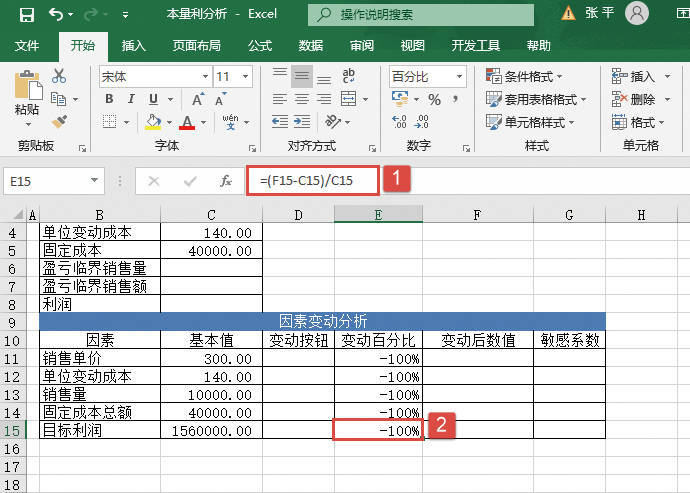Screen dimensions: 690x493
Task: Click the Paste clipboard icon
Action: pyautogui.click(x=28, y=85)
